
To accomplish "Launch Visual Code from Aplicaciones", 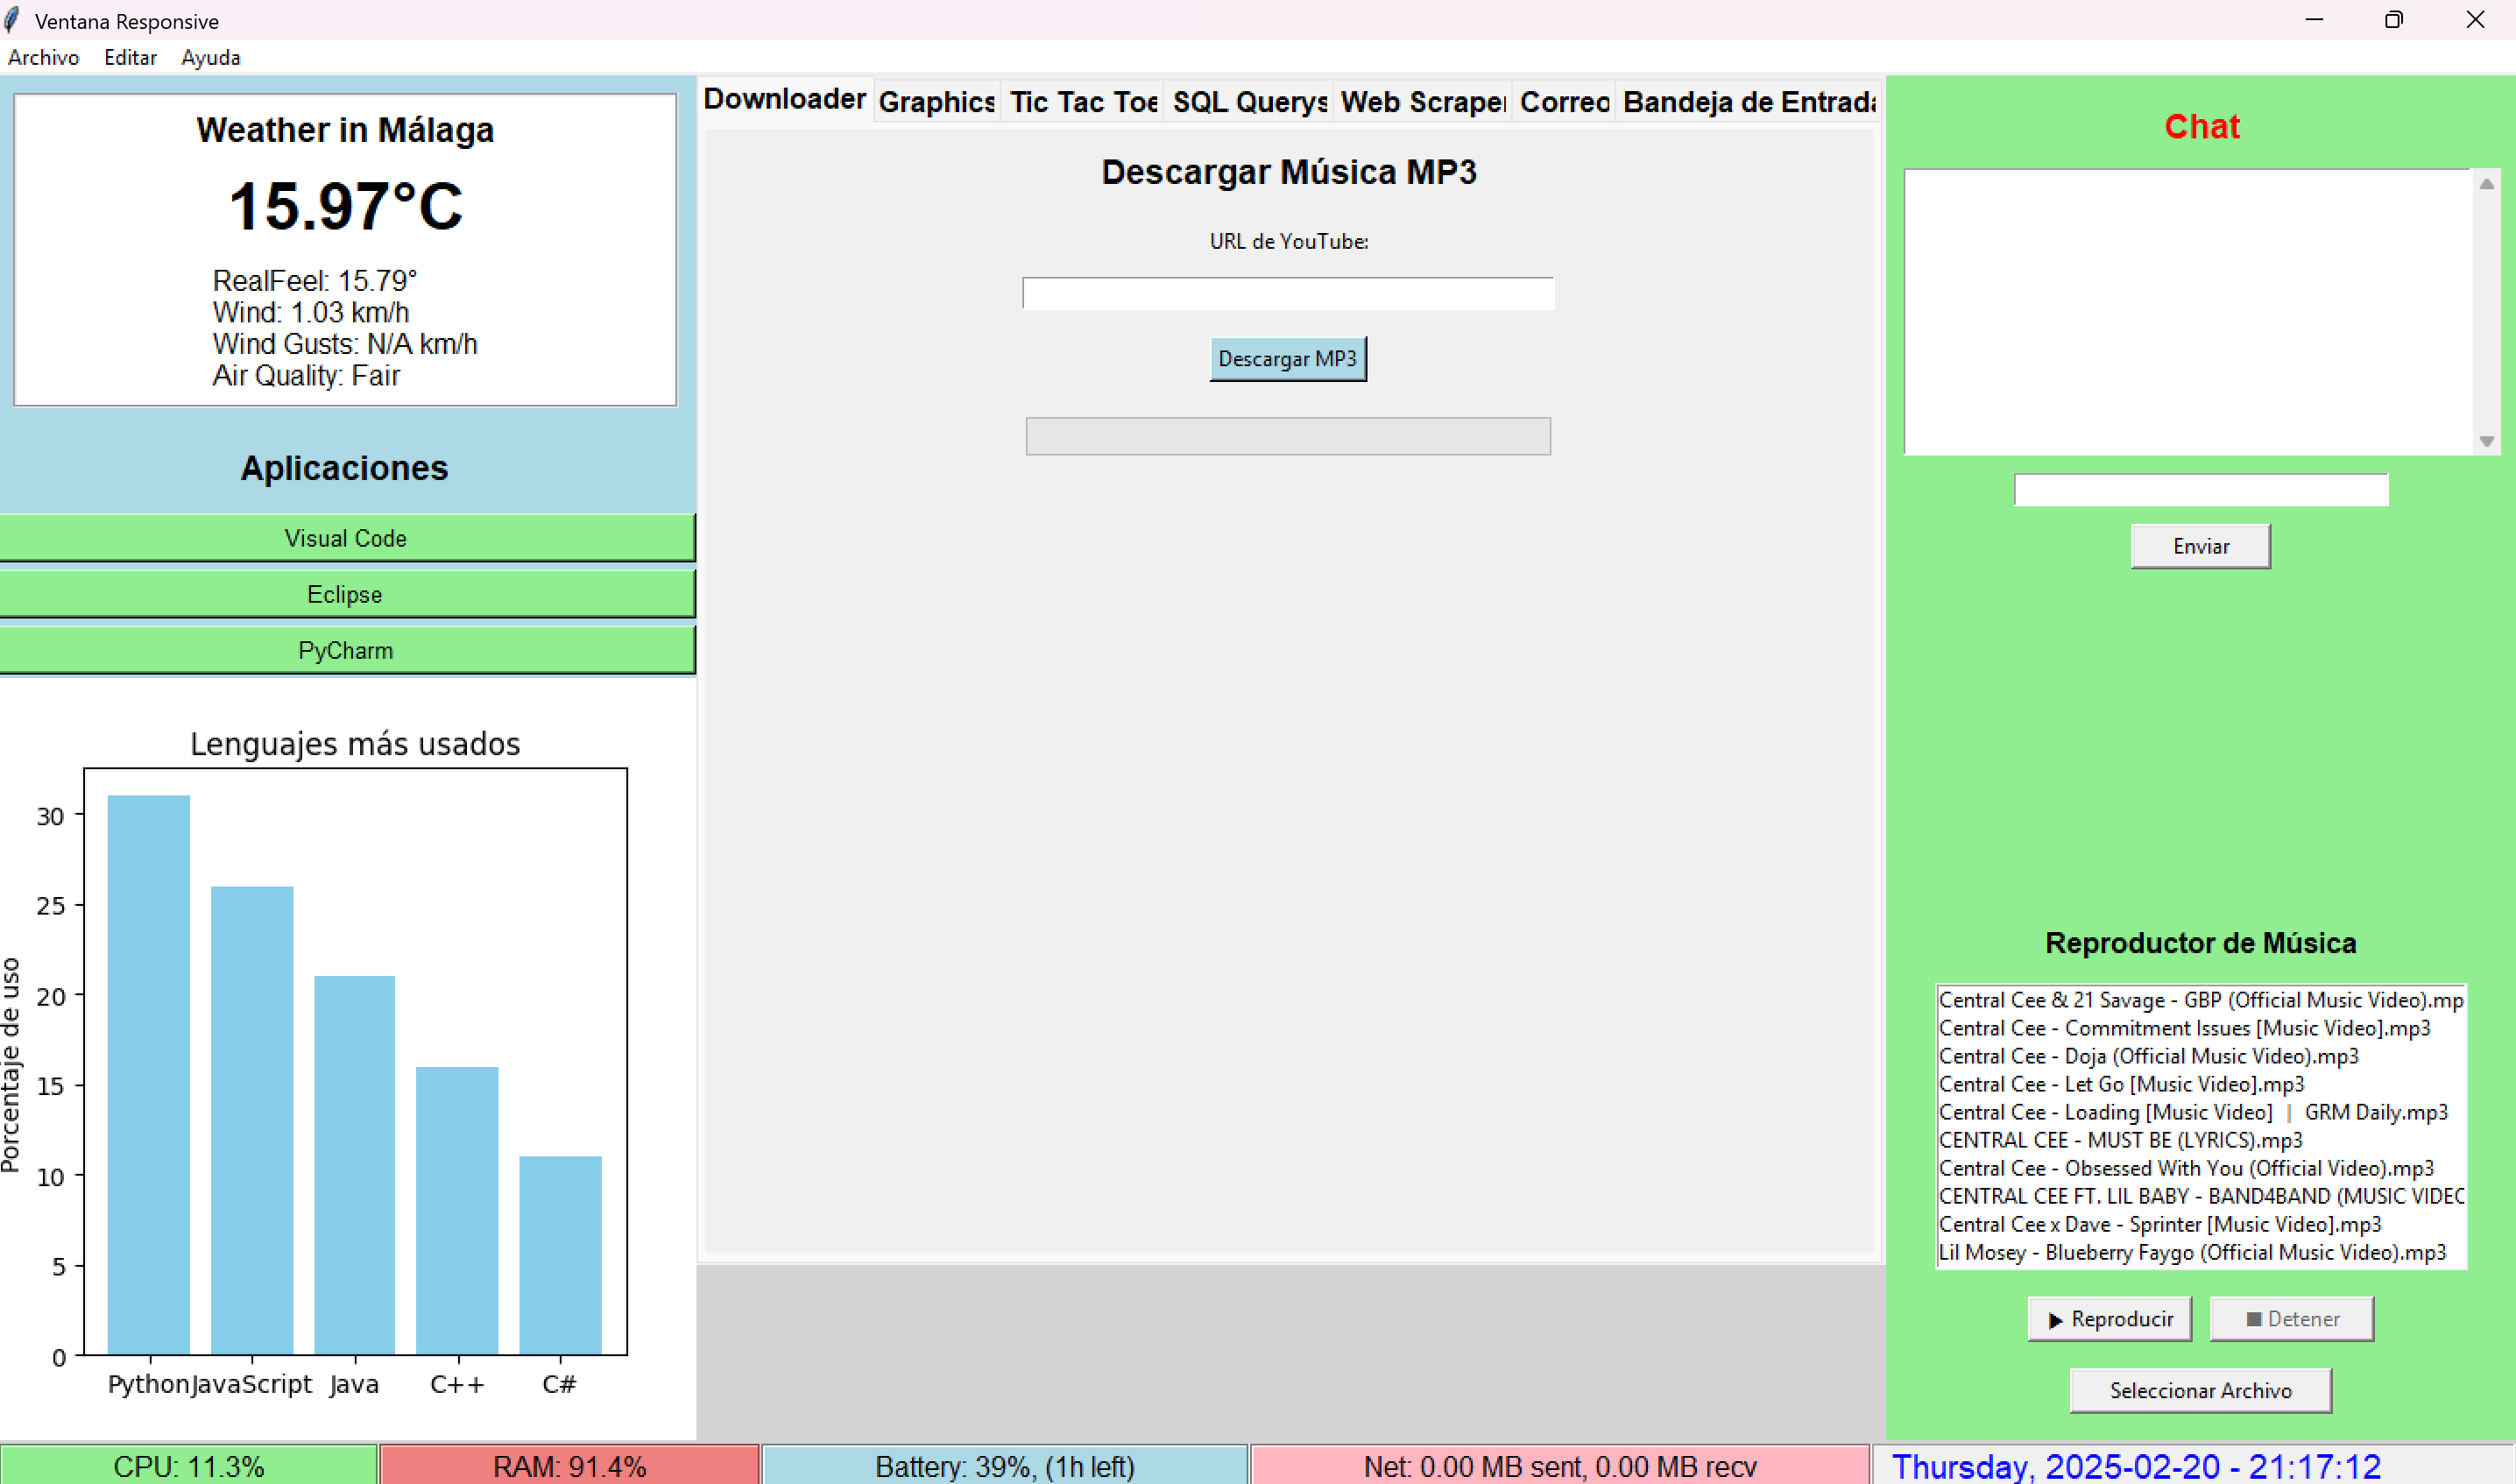I will point(346,538).
